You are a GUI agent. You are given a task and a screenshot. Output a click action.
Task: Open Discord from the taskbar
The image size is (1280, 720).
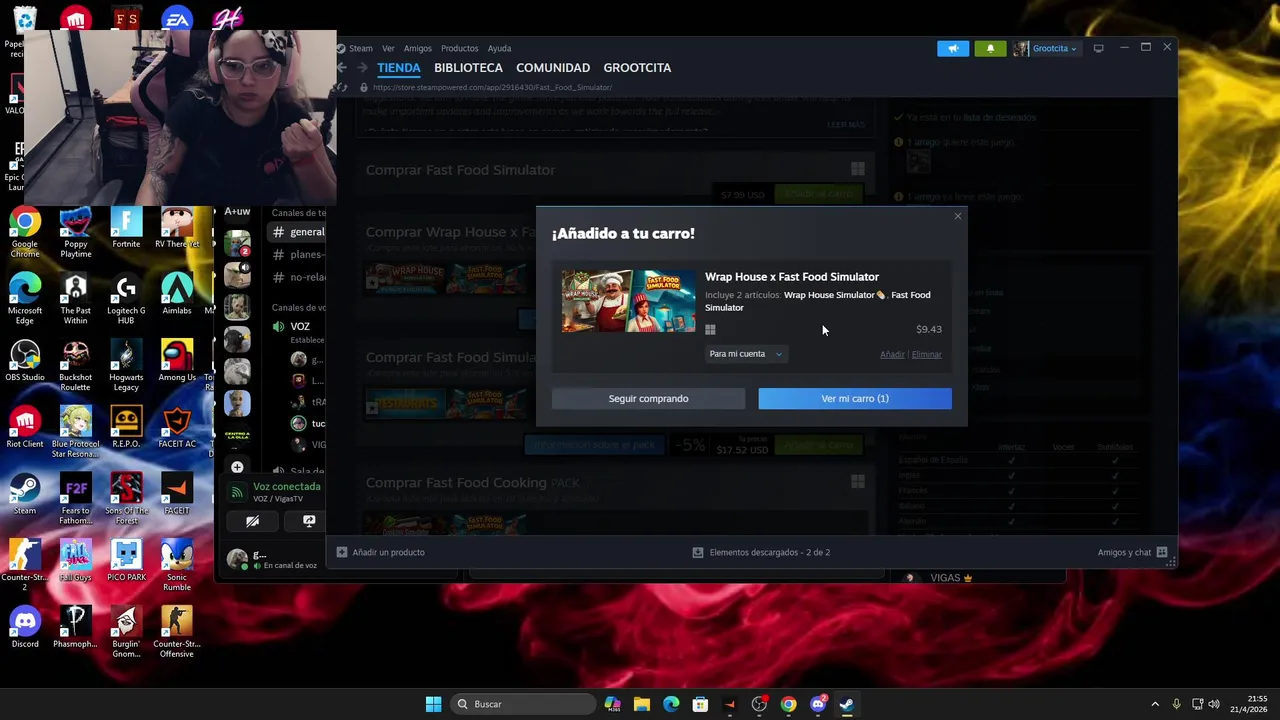click(x=818, y=704)
